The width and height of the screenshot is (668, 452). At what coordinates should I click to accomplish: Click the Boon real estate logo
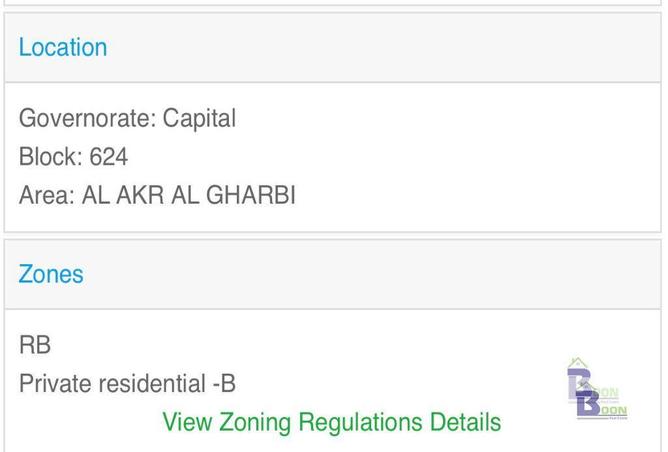coord(597,390)
